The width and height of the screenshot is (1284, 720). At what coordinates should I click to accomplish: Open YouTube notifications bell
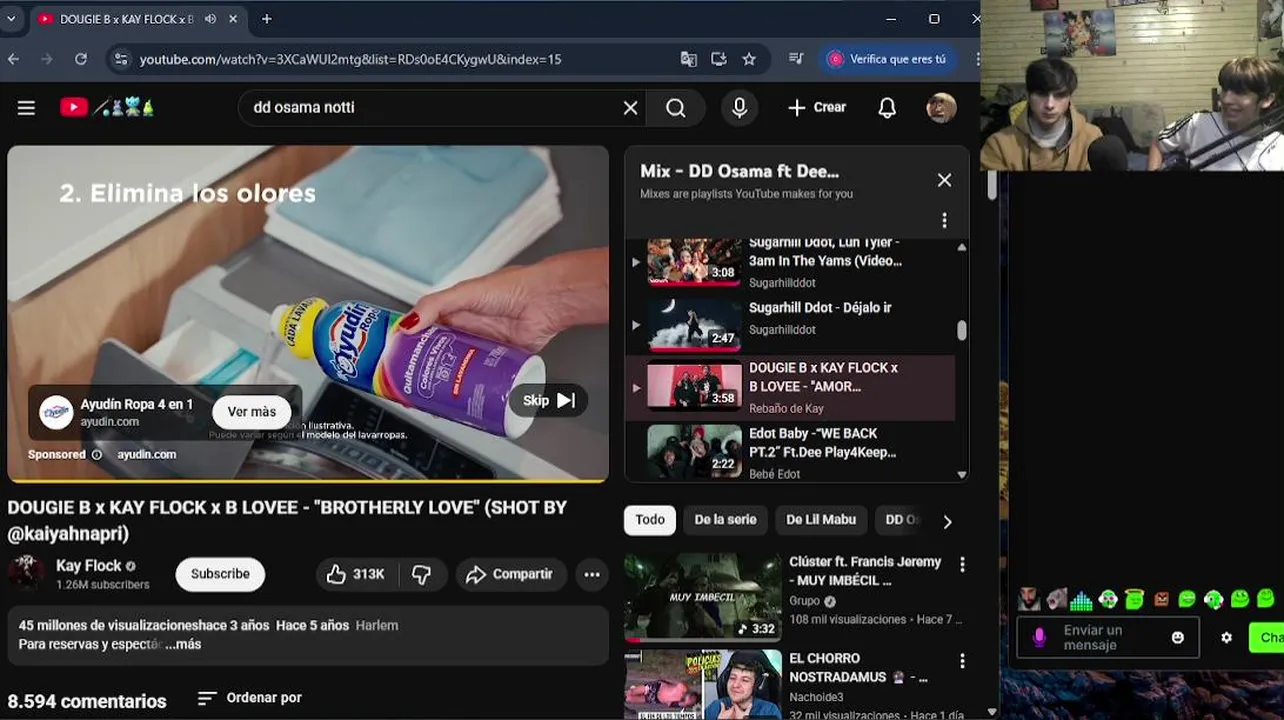click(x=887, y=108)
